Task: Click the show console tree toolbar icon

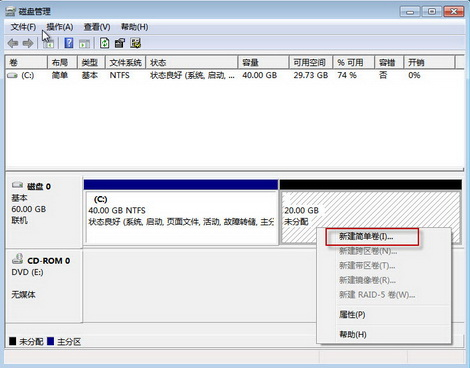Action: click(x=48, y=43)
